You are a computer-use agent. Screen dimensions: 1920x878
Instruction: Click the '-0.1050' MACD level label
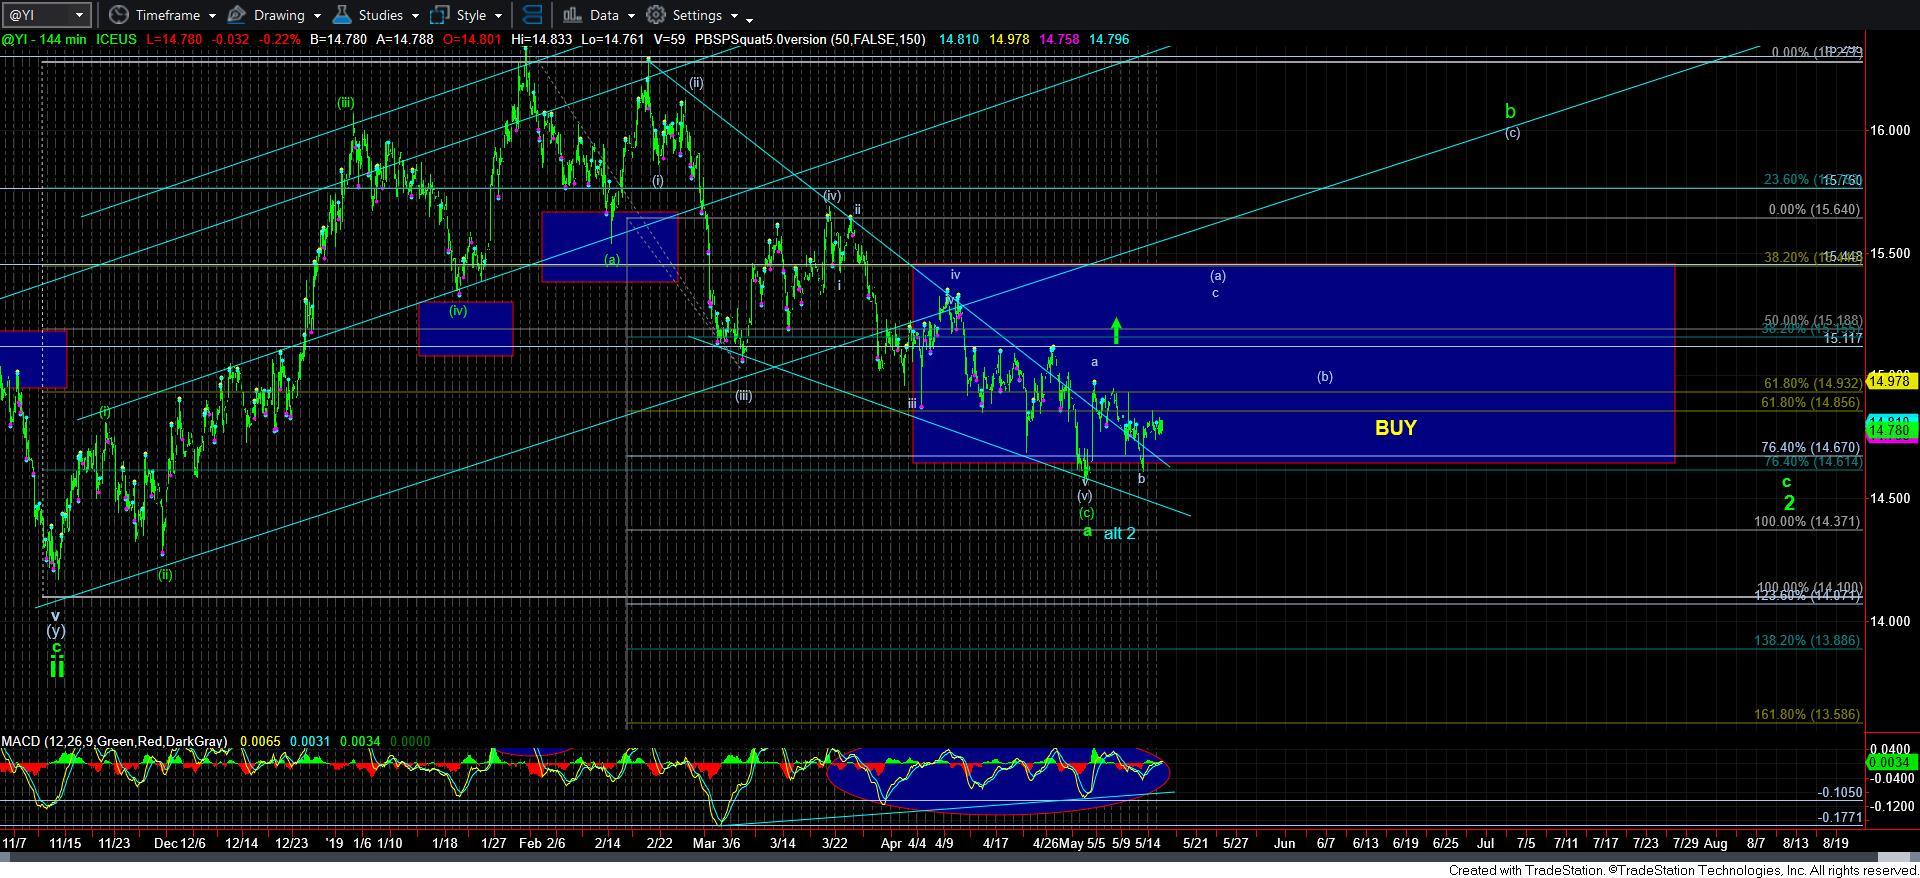click(x=1840, y=792)
